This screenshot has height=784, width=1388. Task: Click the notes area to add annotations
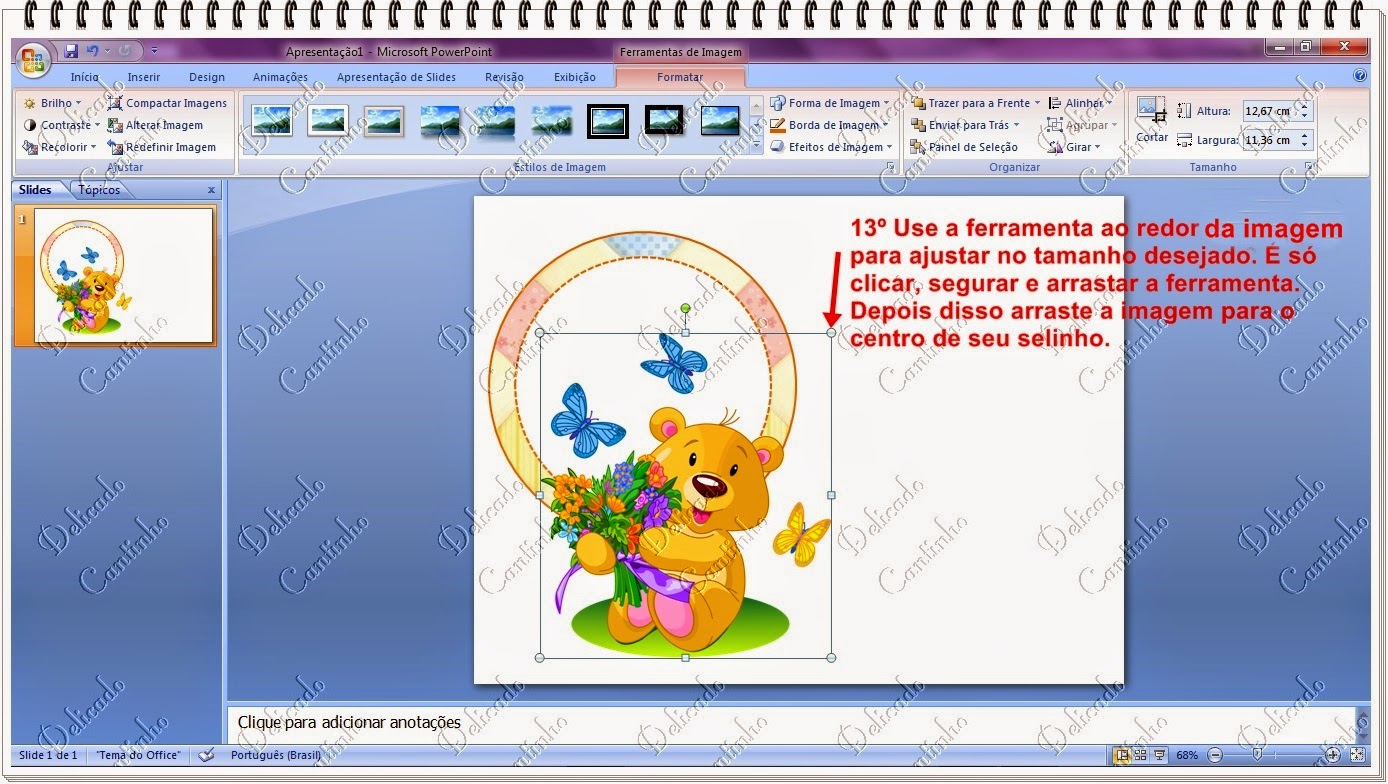[790, 722]
